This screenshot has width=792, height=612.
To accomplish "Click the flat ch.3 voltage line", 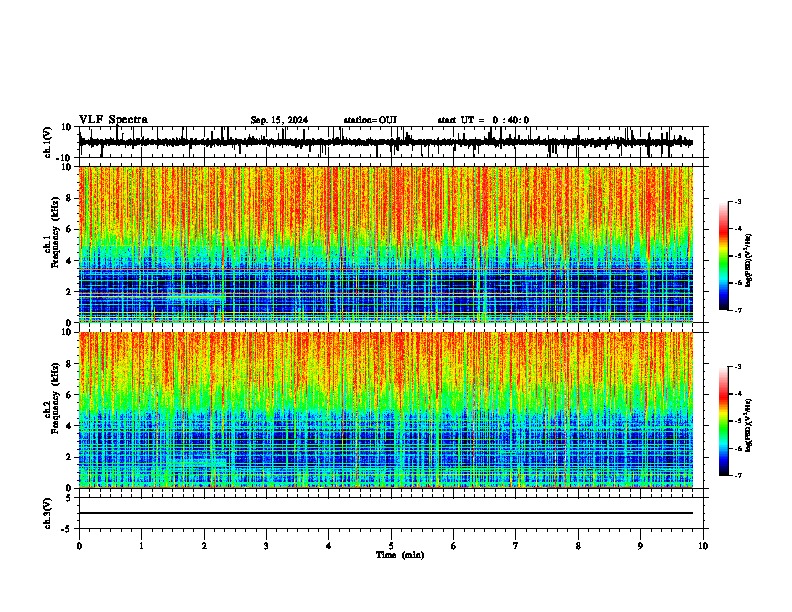I will 386,513.
